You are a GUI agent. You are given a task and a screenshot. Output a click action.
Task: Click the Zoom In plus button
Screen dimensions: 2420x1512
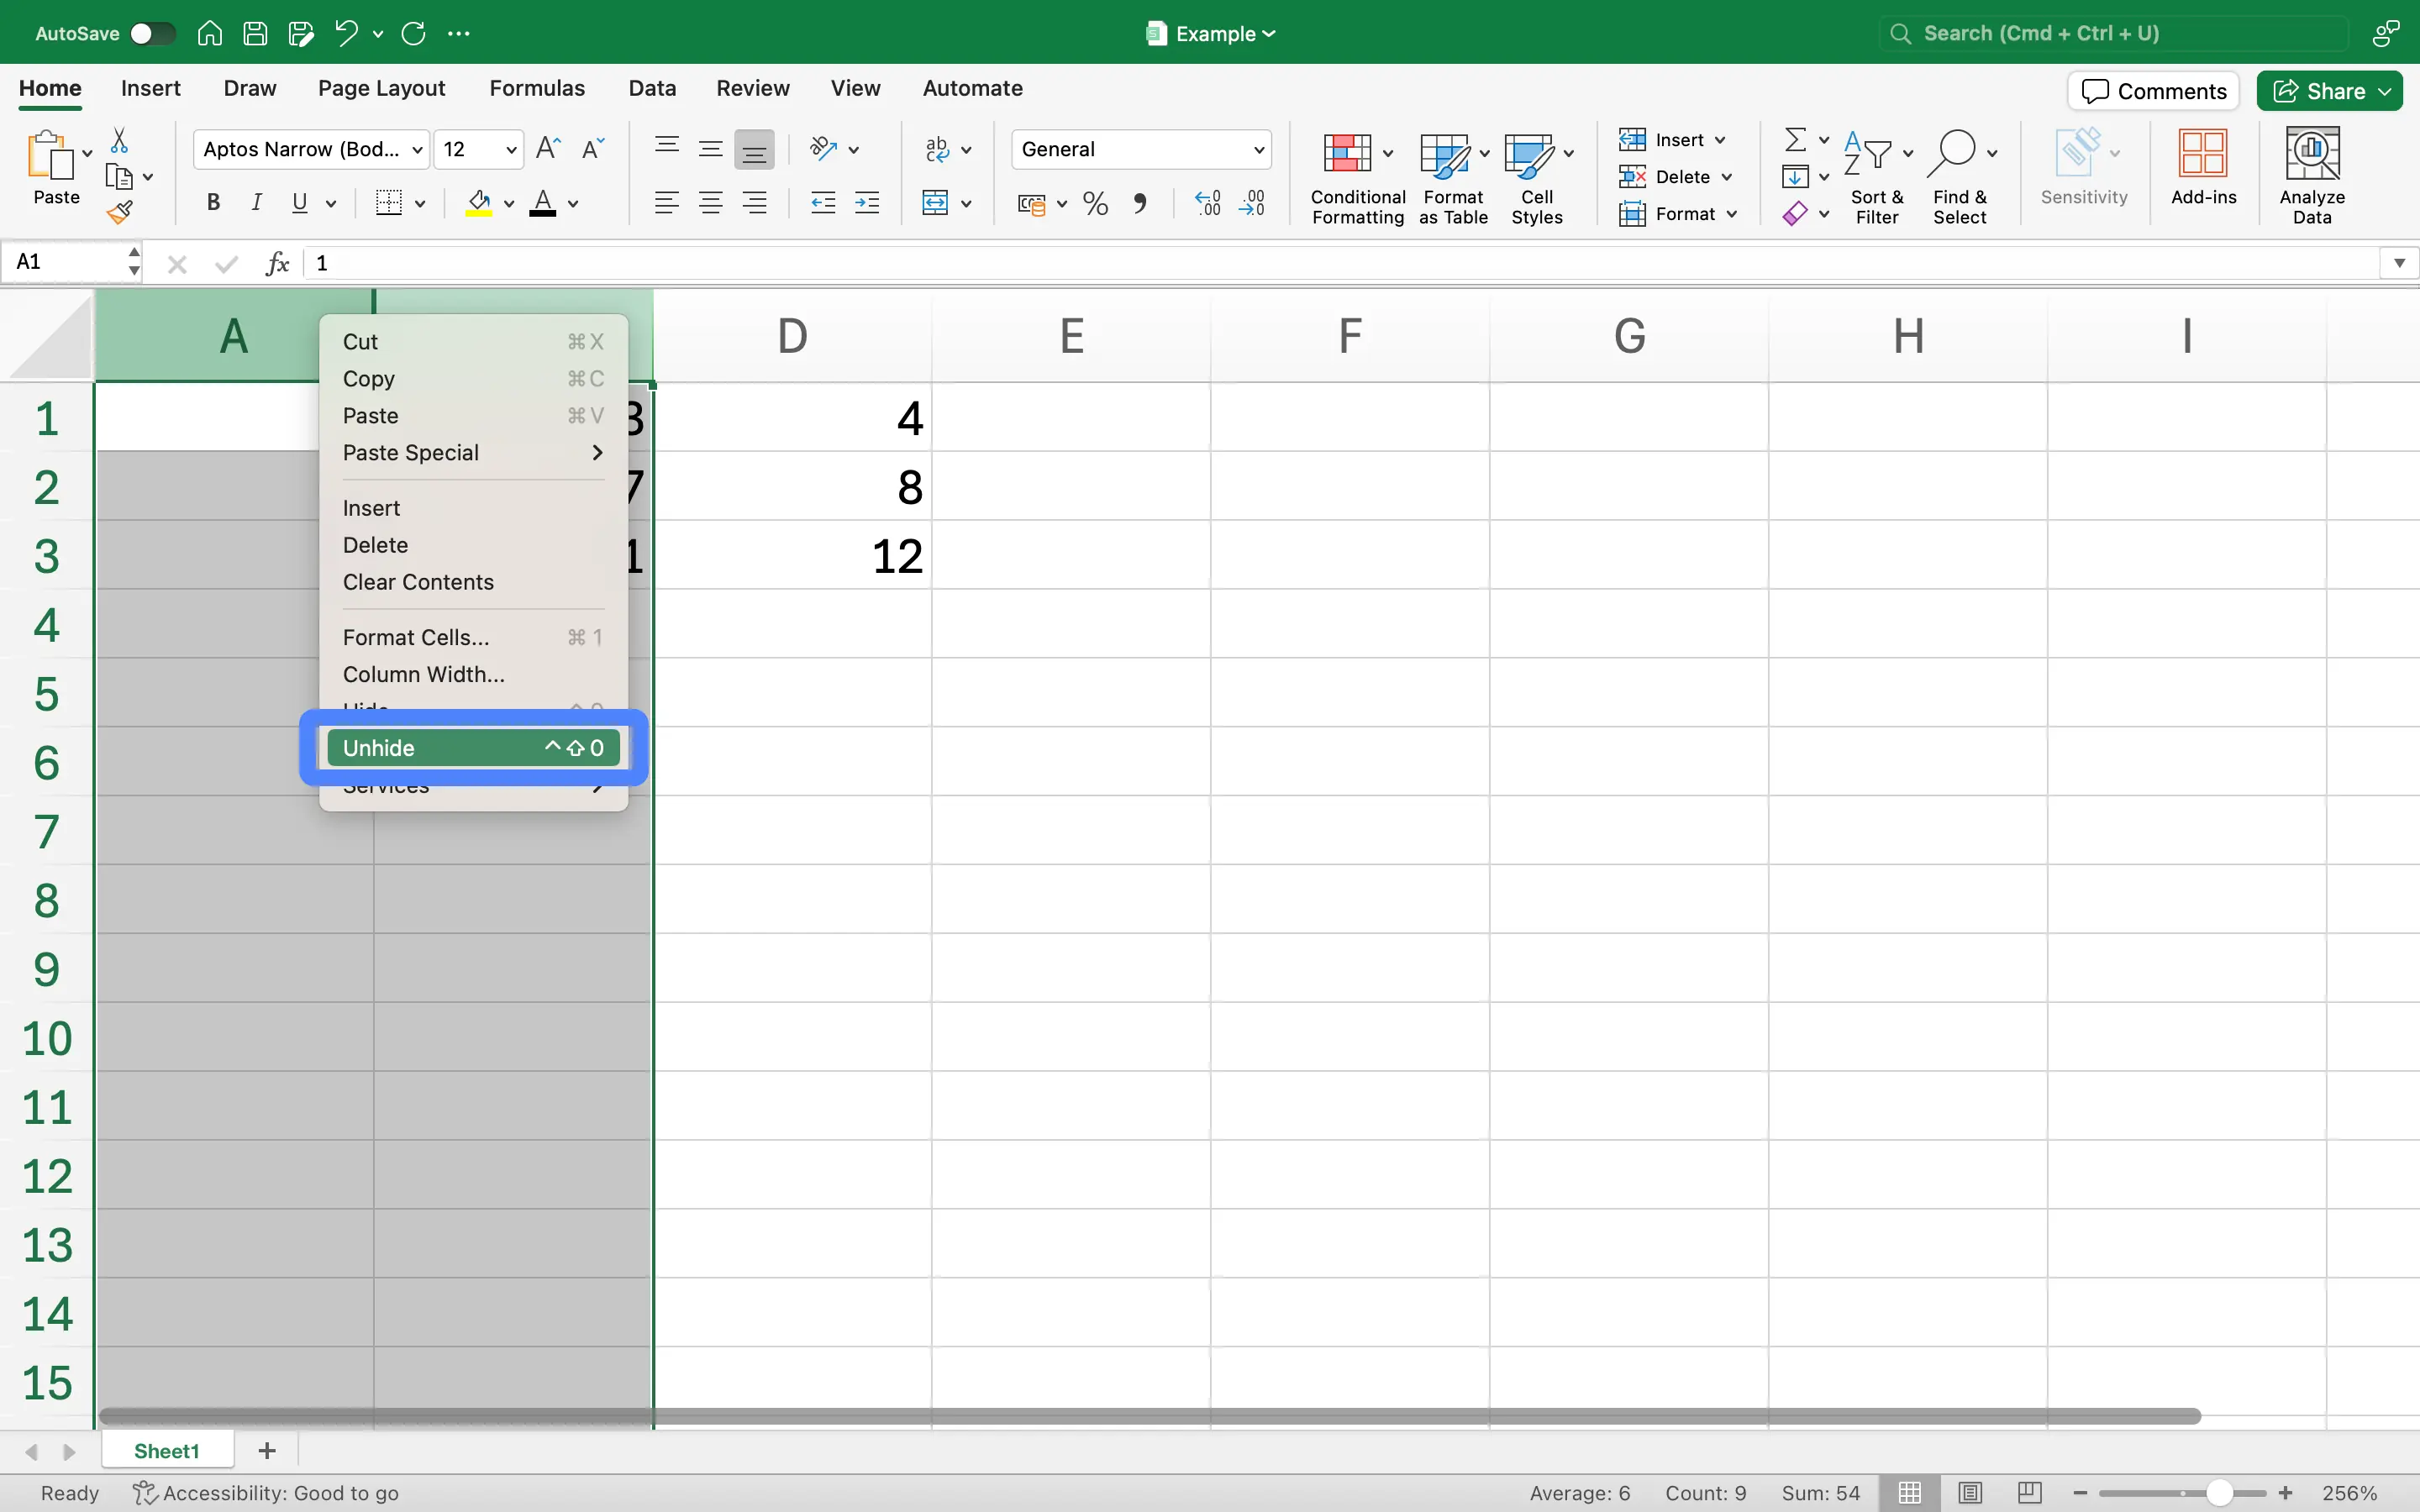tap(2286, 1492)
